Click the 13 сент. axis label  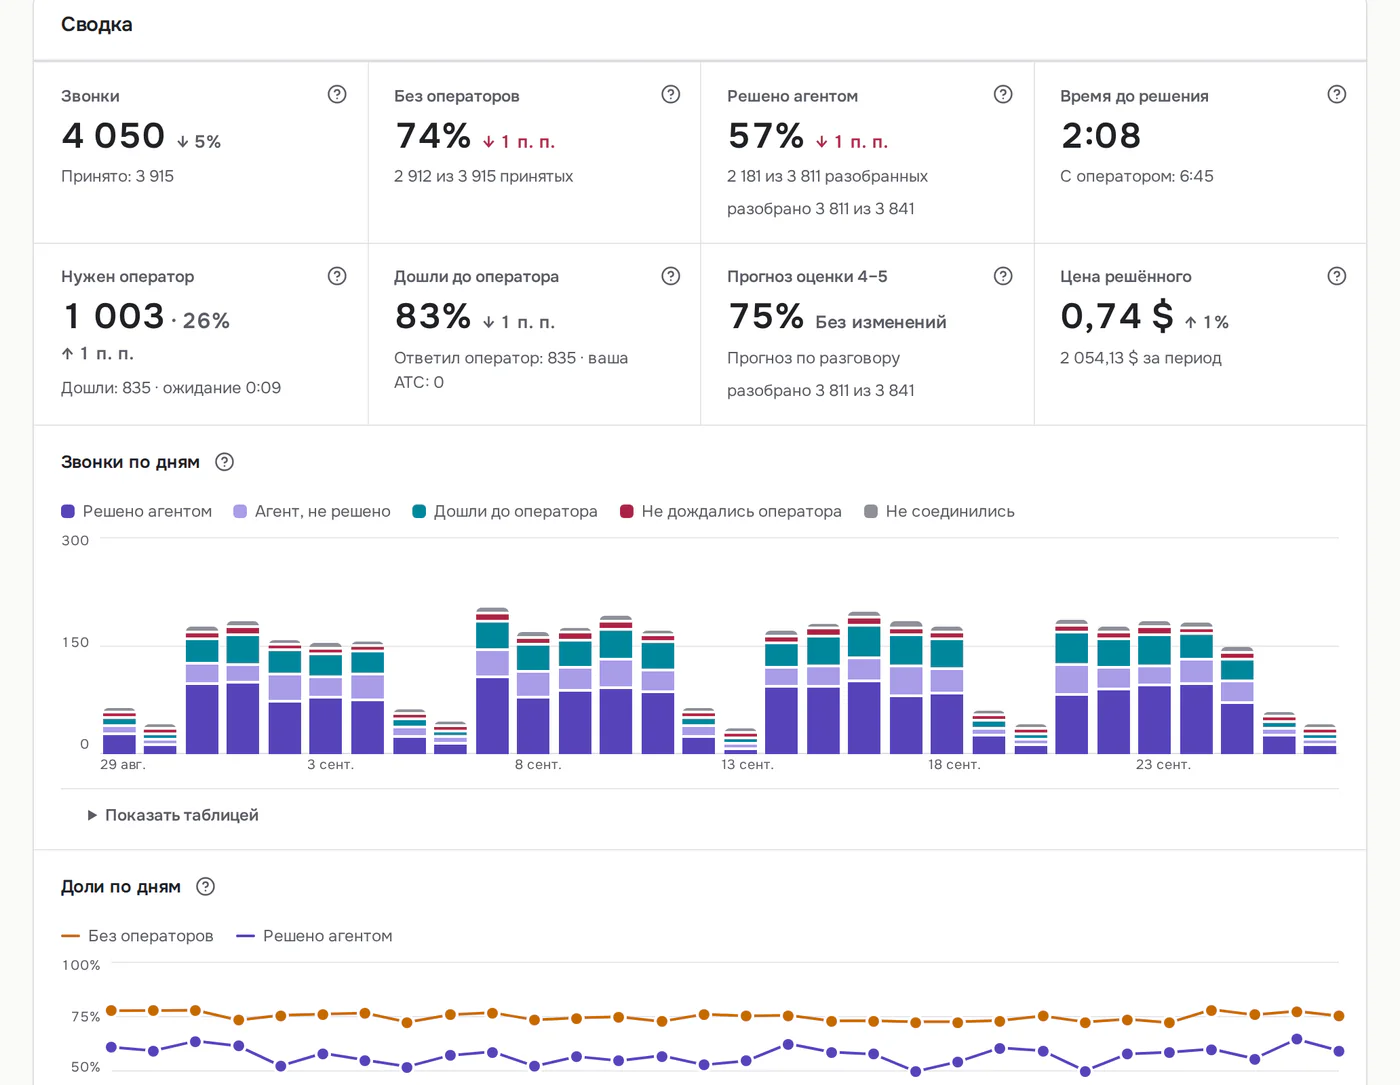pos(748,765)
